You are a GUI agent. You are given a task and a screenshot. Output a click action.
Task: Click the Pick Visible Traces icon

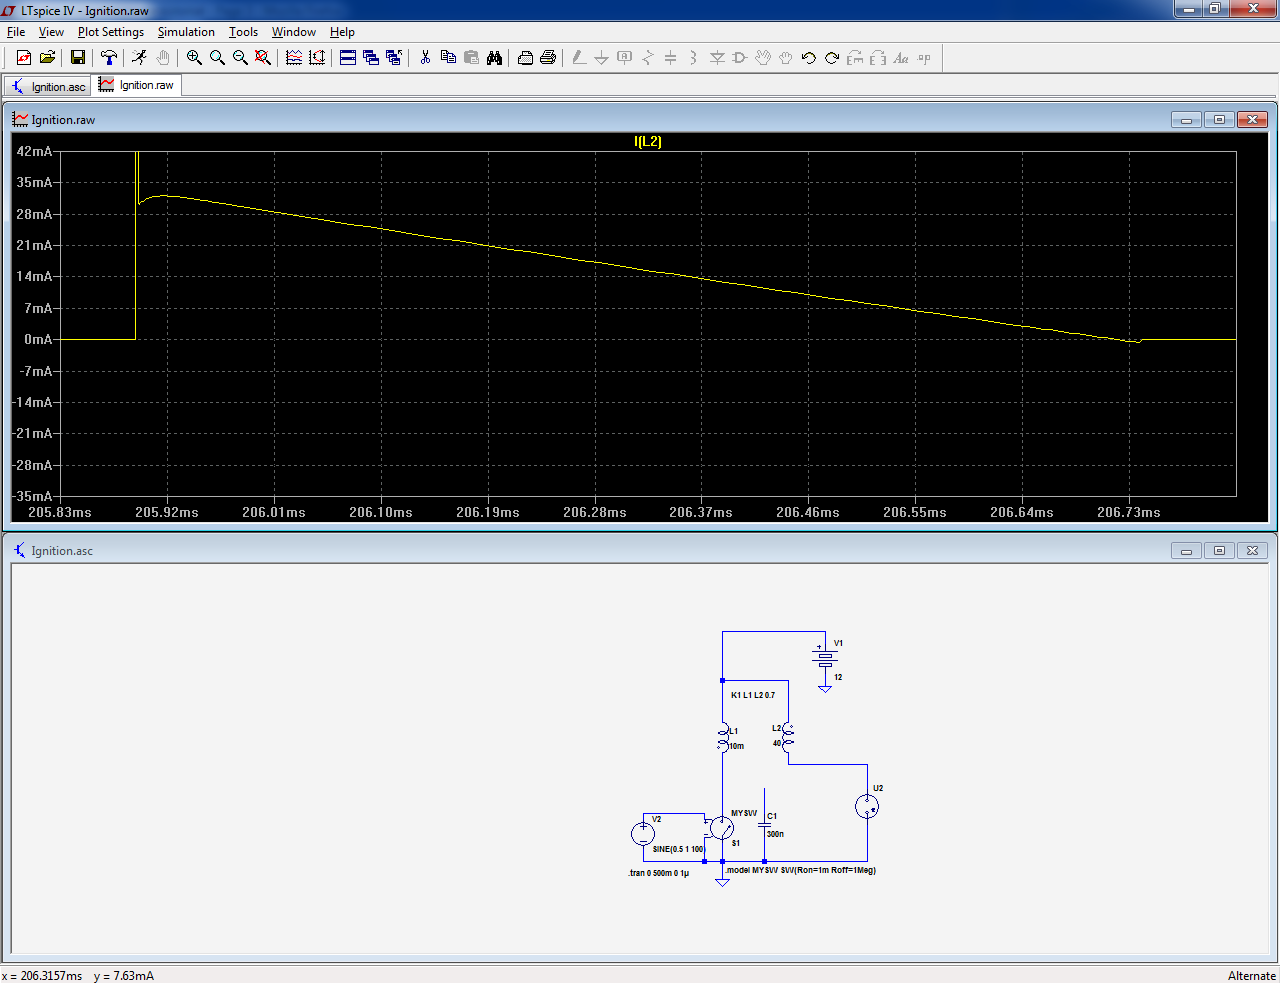[294, 58]
